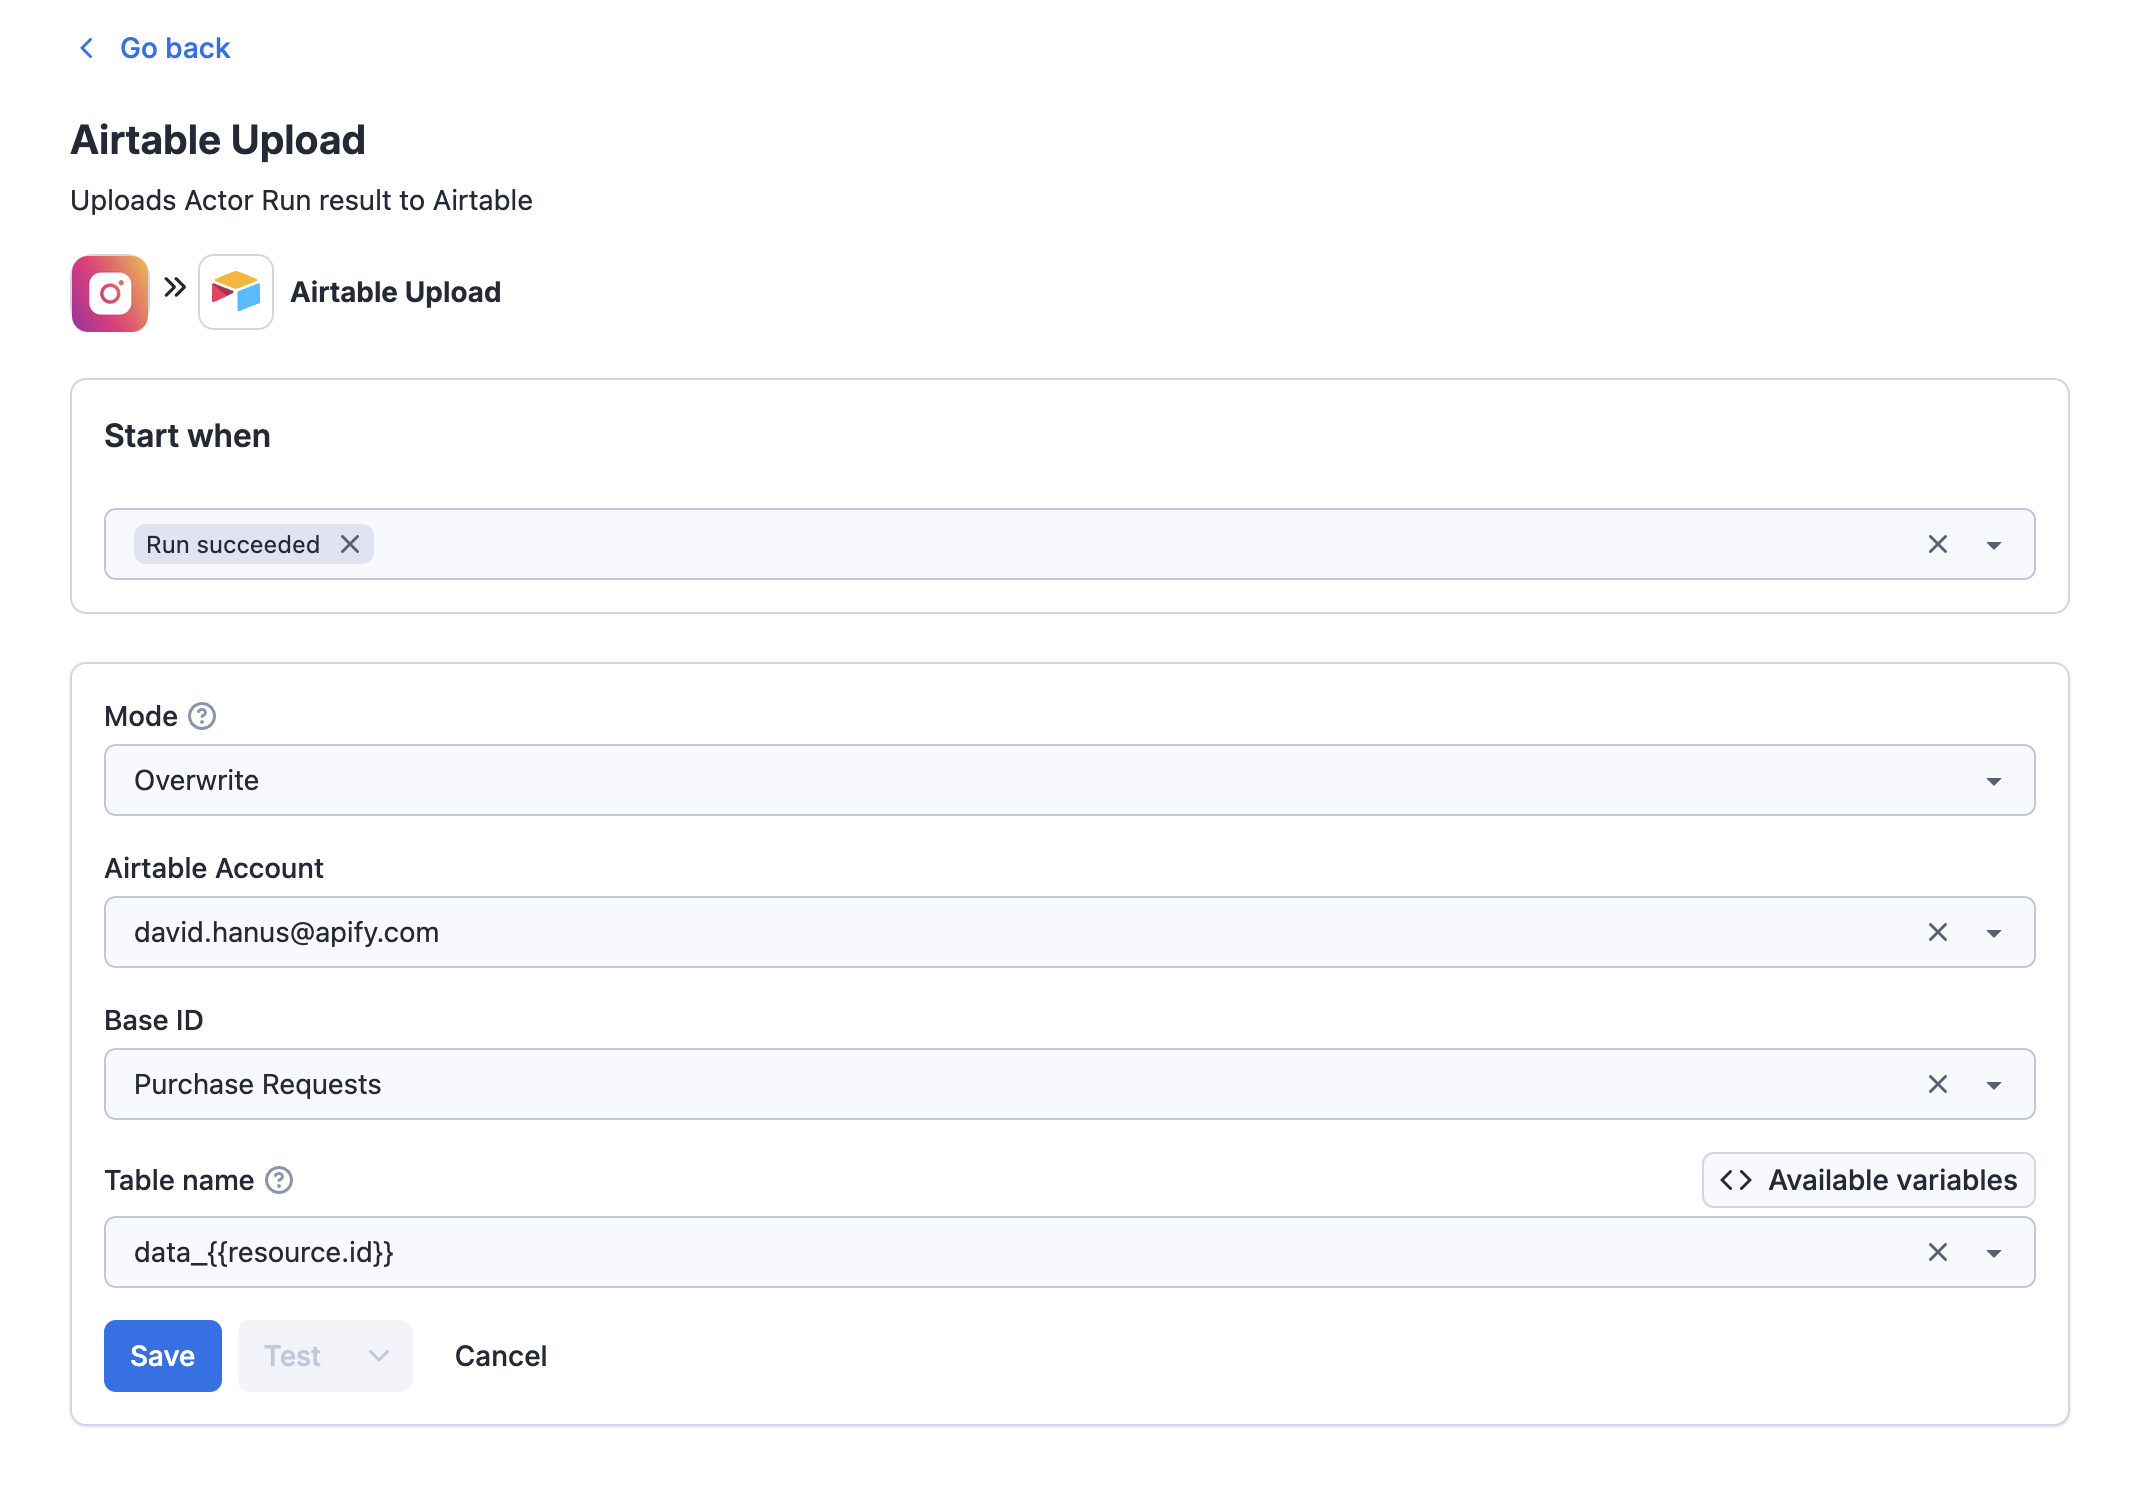Click the Save button
Image resolution: width=2144 pixels, height=1506 pixels.
pyautogui.click(x=162, y=1356)
